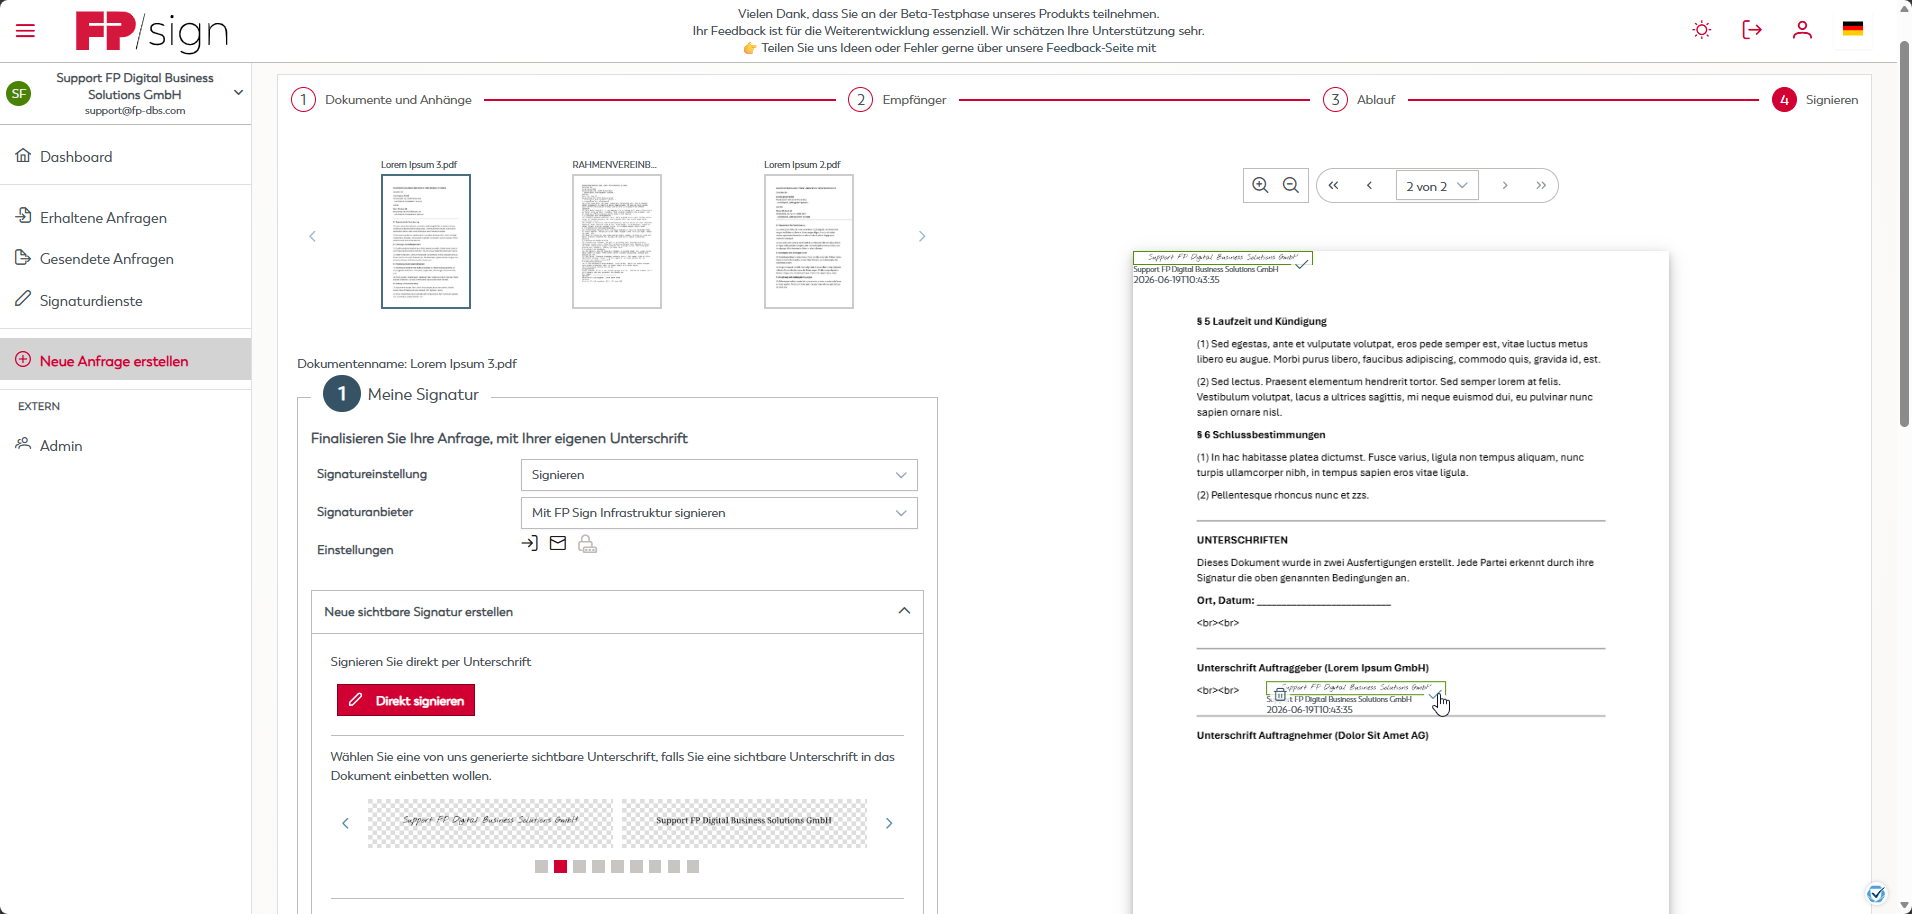Expand the organization account selector chevron
Viewport: 1912px width, 914px height.
coord(238,92)
